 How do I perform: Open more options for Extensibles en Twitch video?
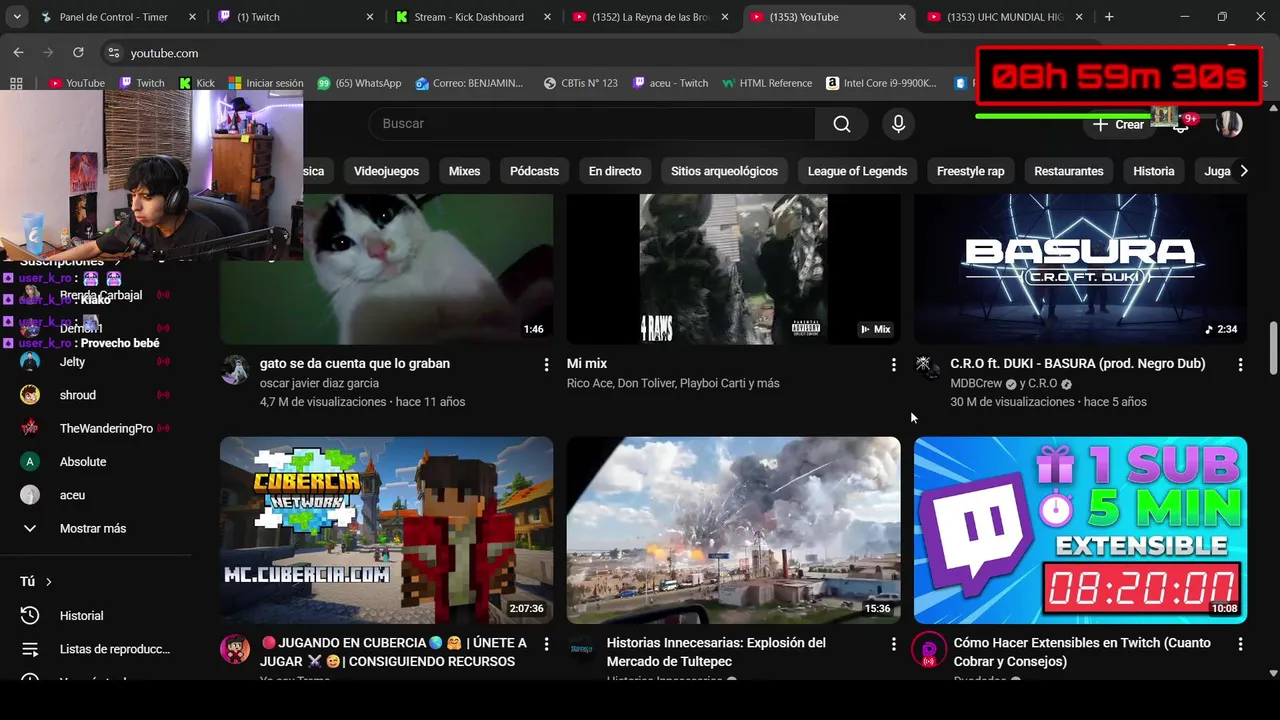1240,644
